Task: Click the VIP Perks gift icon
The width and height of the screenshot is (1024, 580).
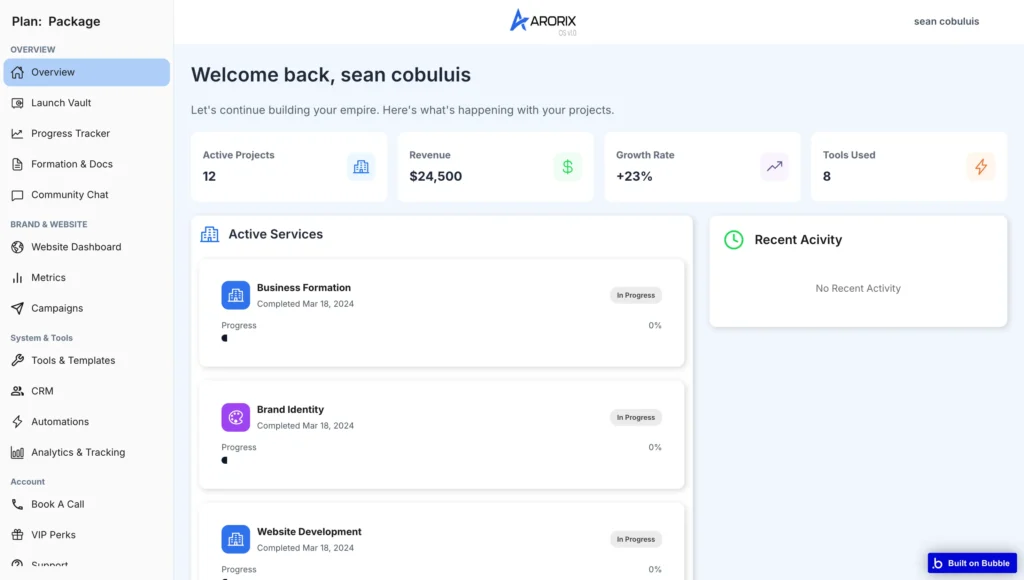Action: [18, 535]
